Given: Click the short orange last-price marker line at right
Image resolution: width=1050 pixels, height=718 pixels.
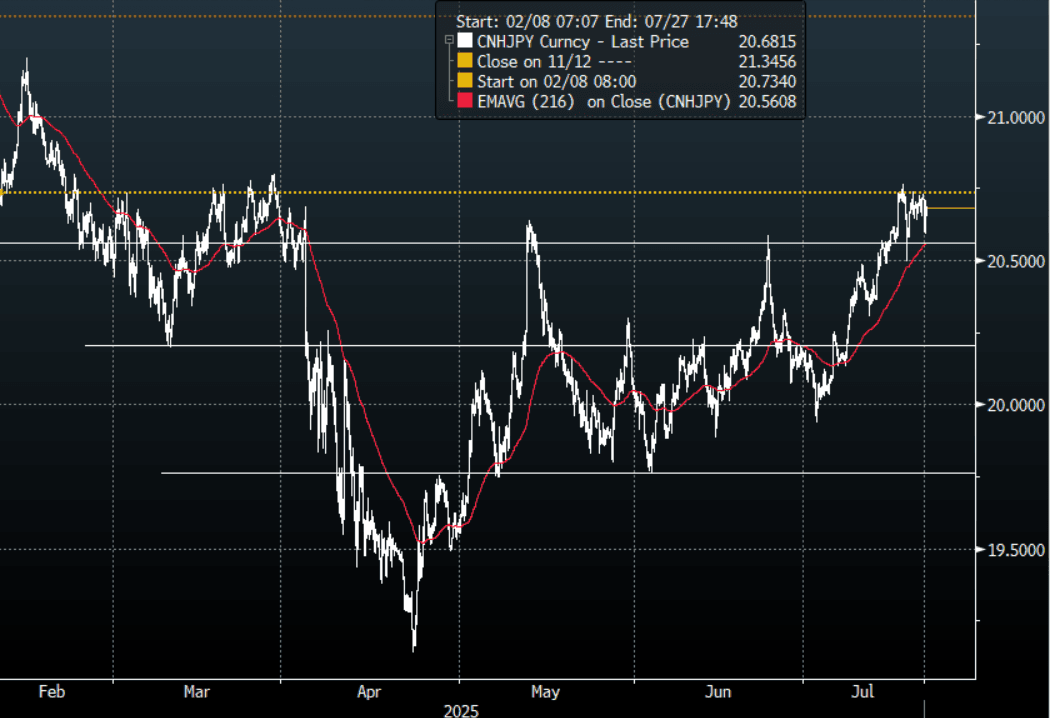Looking at the screenshot, I should tap(951, 208).
